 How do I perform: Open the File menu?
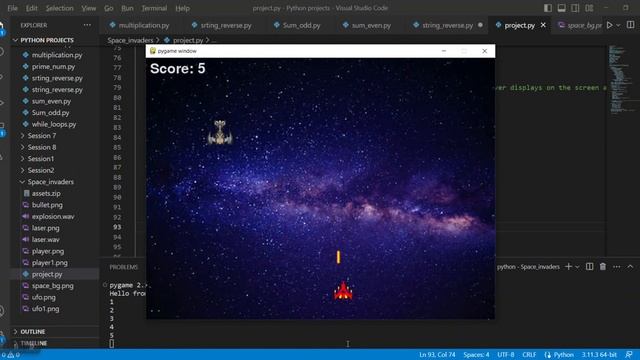point(13,8)
